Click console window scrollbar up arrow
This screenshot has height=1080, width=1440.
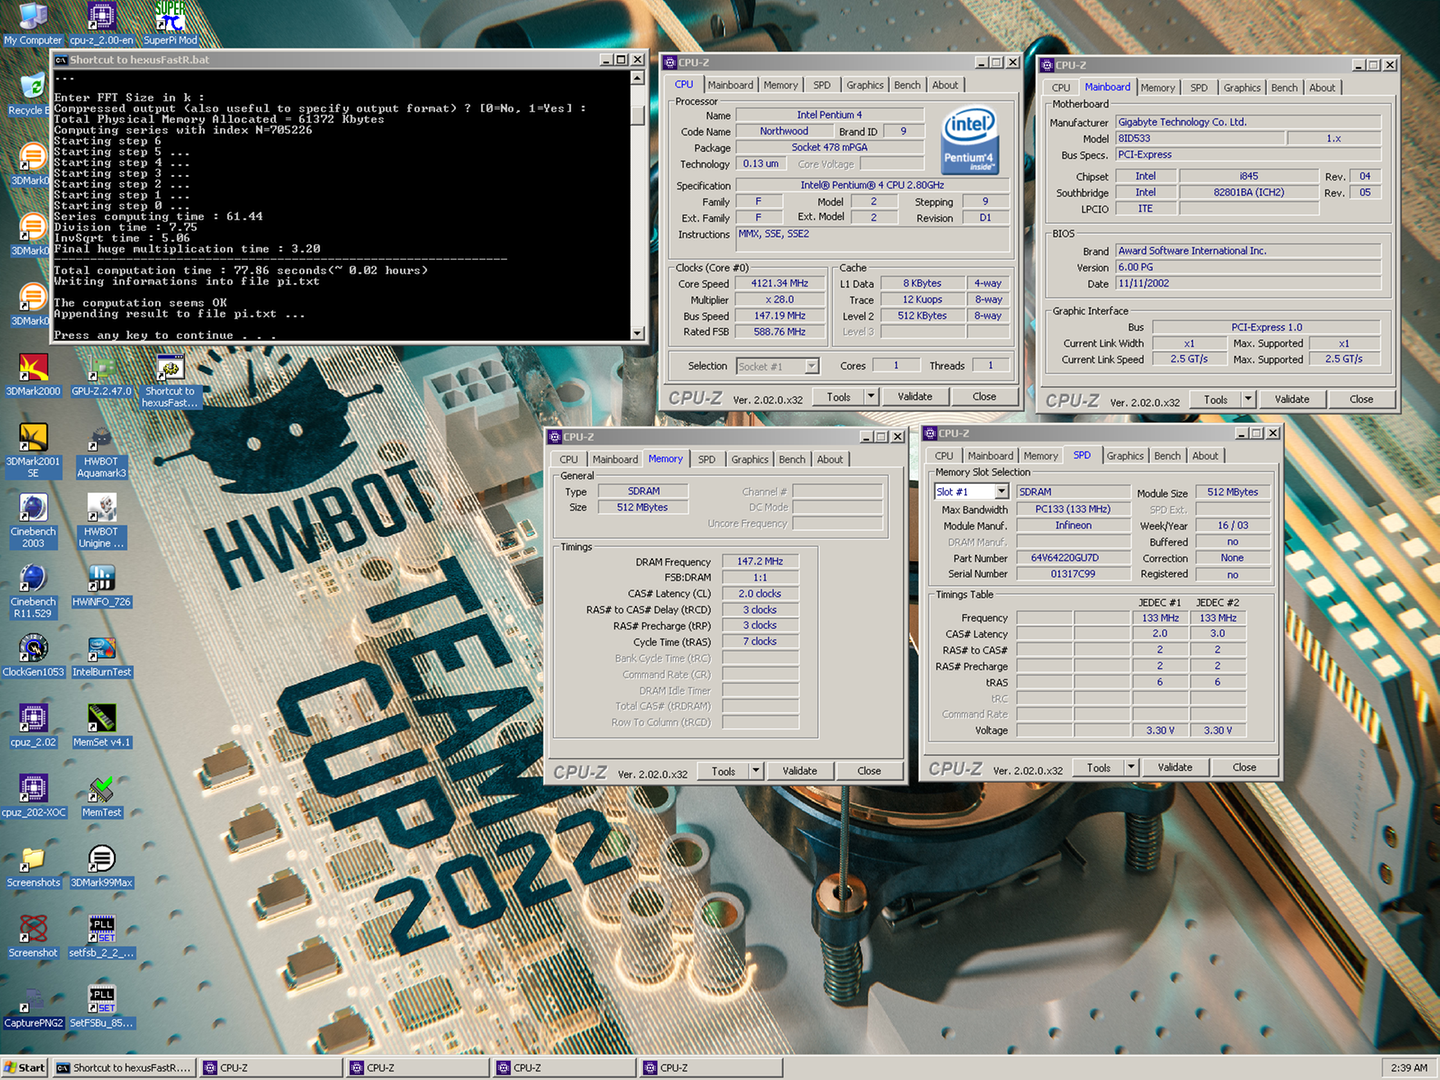pyautogui.click(x=637, y=76)
